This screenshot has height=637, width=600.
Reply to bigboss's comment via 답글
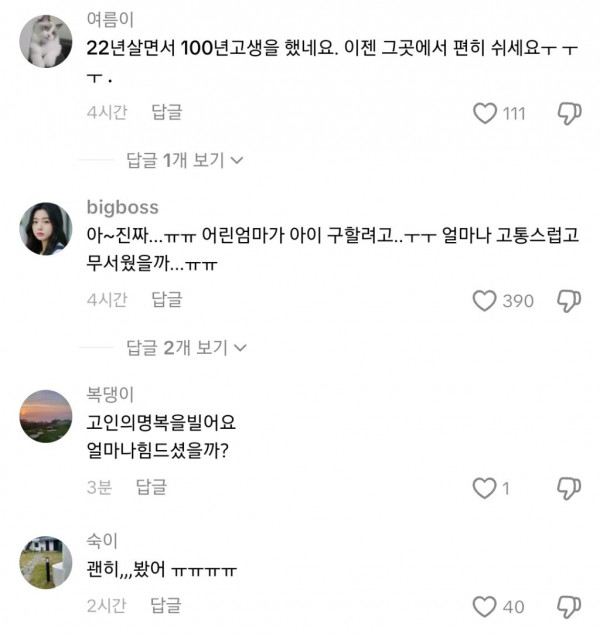(167, 299)
